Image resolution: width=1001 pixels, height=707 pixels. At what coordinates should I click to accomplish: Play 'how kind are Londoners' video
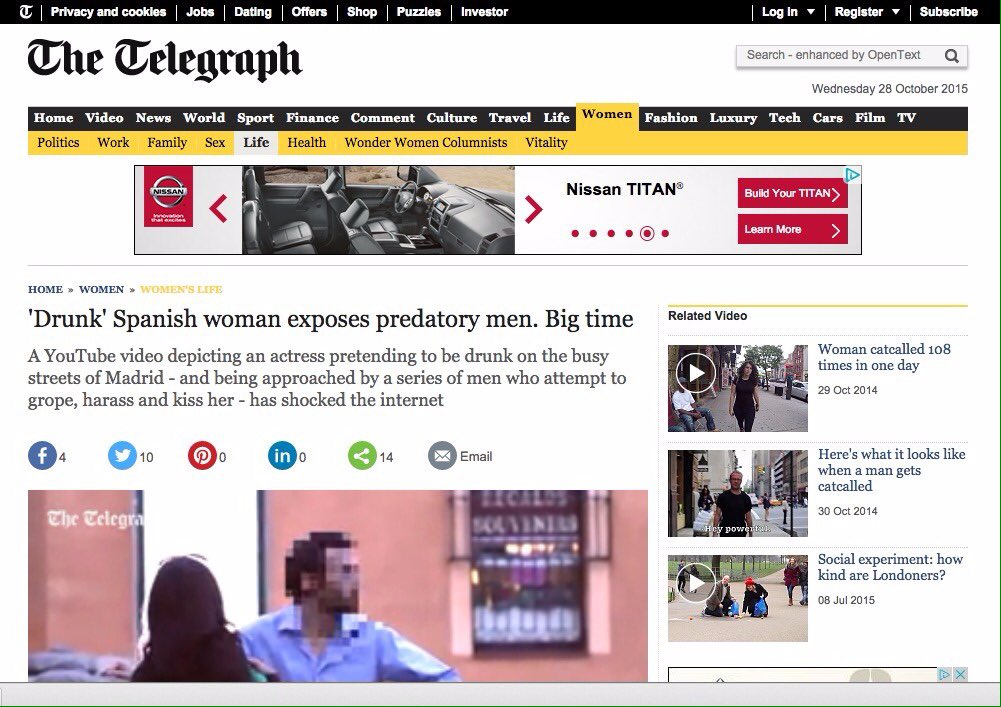[696, 582]
